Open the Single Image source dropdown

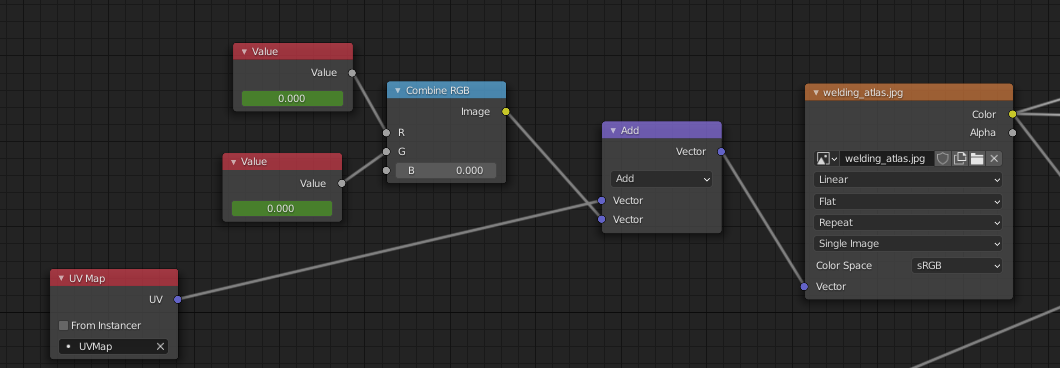[x=909, y=244]
